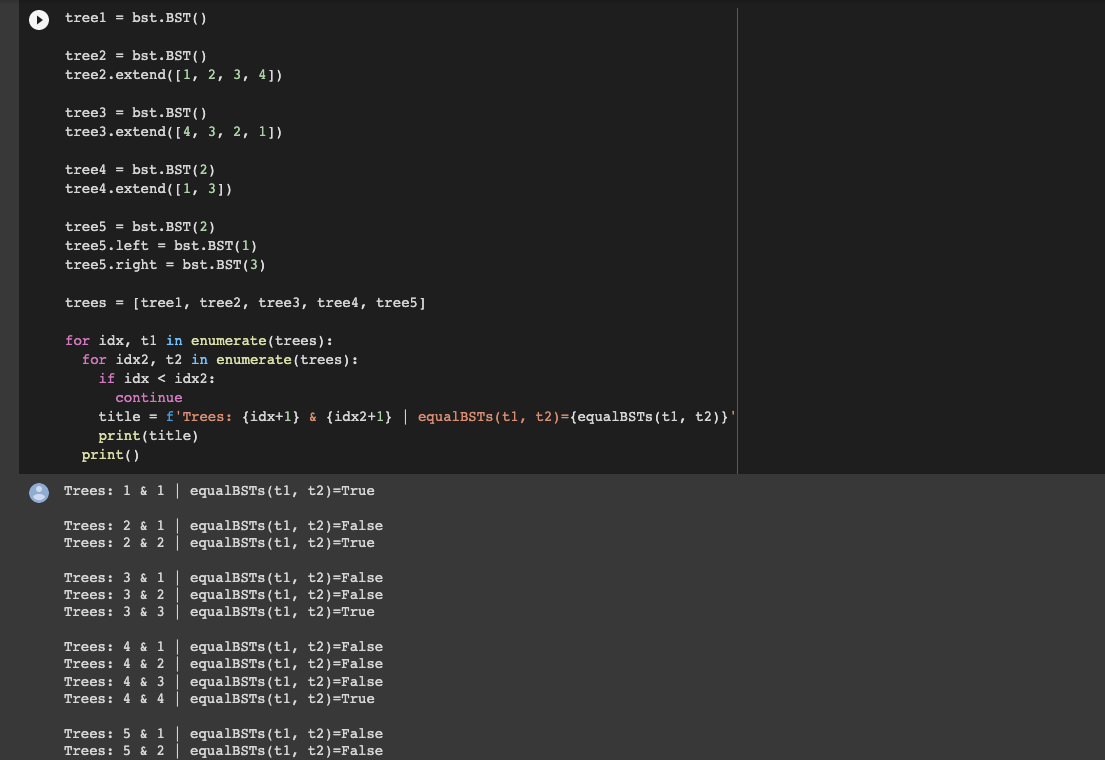
Task: Click the line 'tree3.extend([4, 3, 2, 1])'
Action: pyautogui.click(x=173, y=132)
